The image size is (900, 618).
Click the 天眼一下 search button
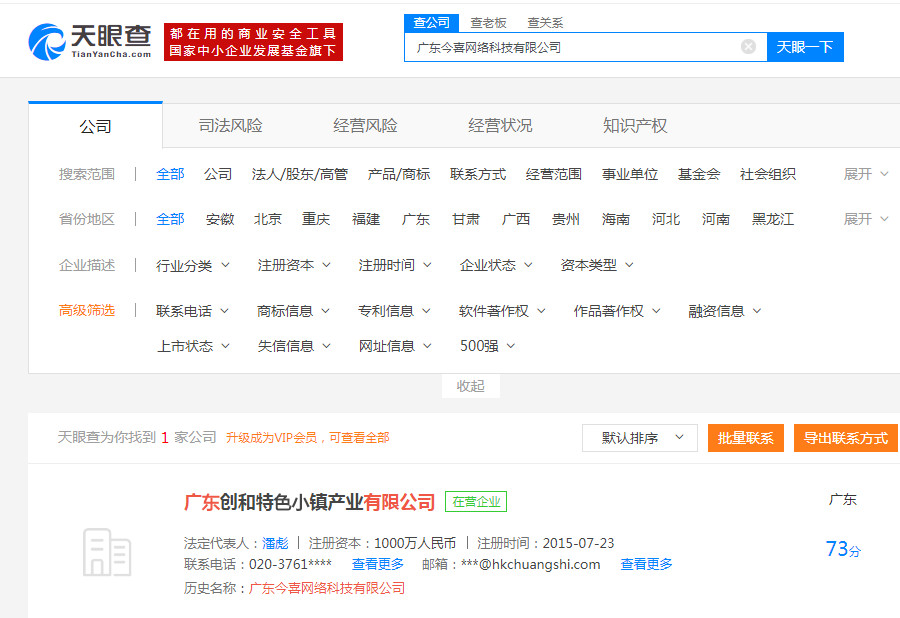pos(805,47)
